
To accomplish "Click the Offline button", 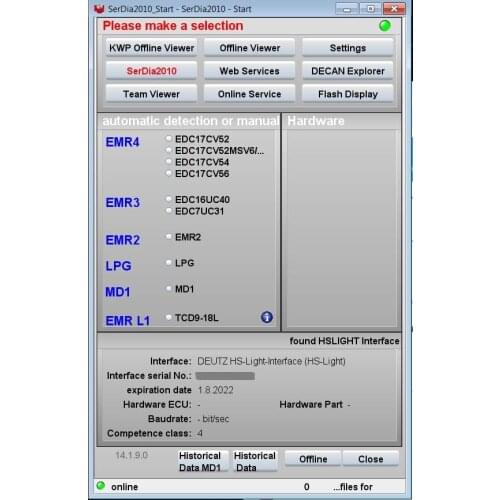I will click(x=313, y=459).
